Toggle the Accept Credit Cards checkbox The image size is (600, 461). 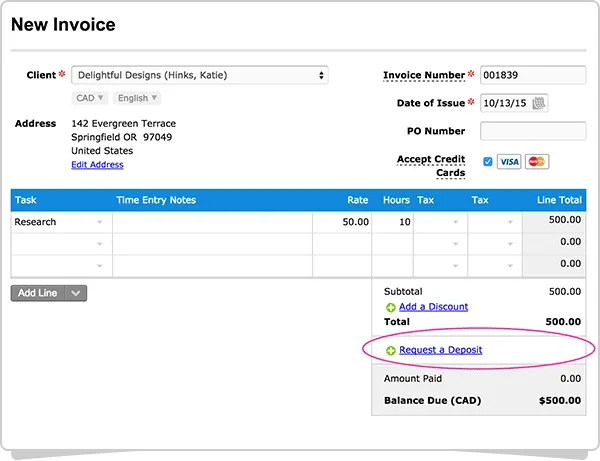tap(487, 162)
